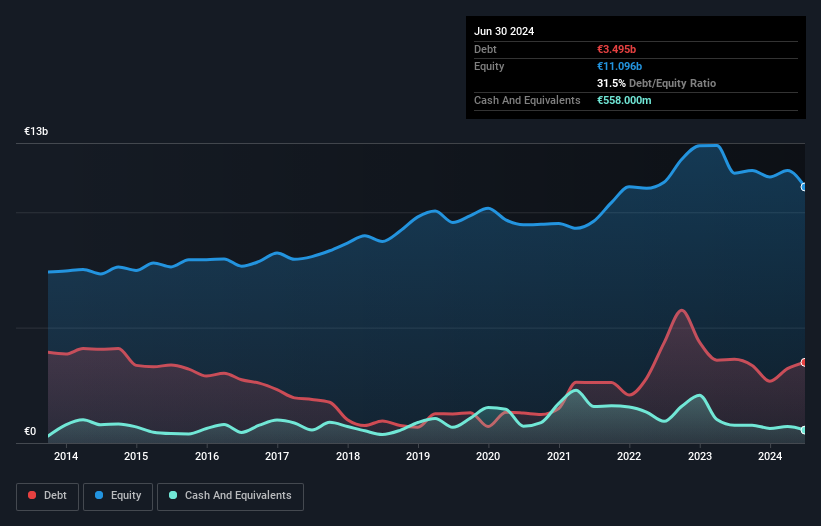Click the €3.495b debt value
The image size is (821, 526).
616,49
